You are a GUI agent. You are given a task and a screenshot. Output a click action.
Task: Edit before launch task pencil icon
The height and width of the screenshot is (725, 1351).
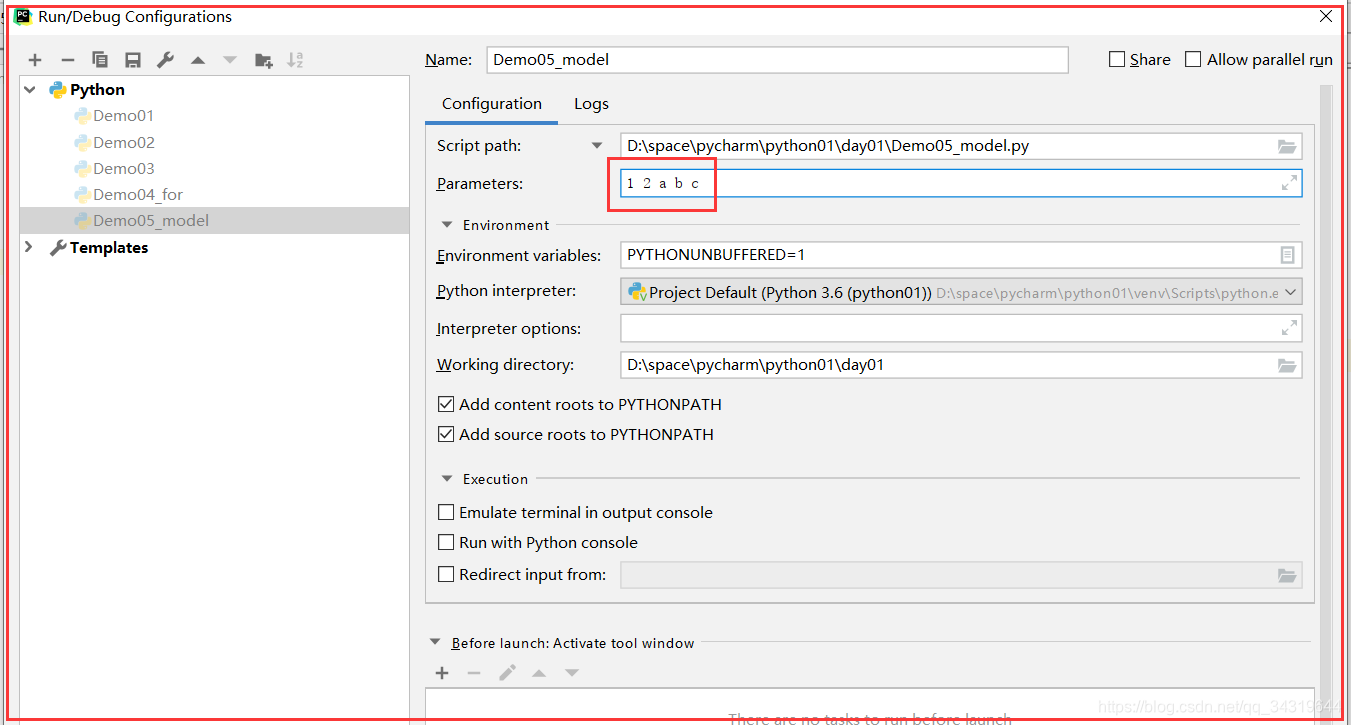coord(507,673)
